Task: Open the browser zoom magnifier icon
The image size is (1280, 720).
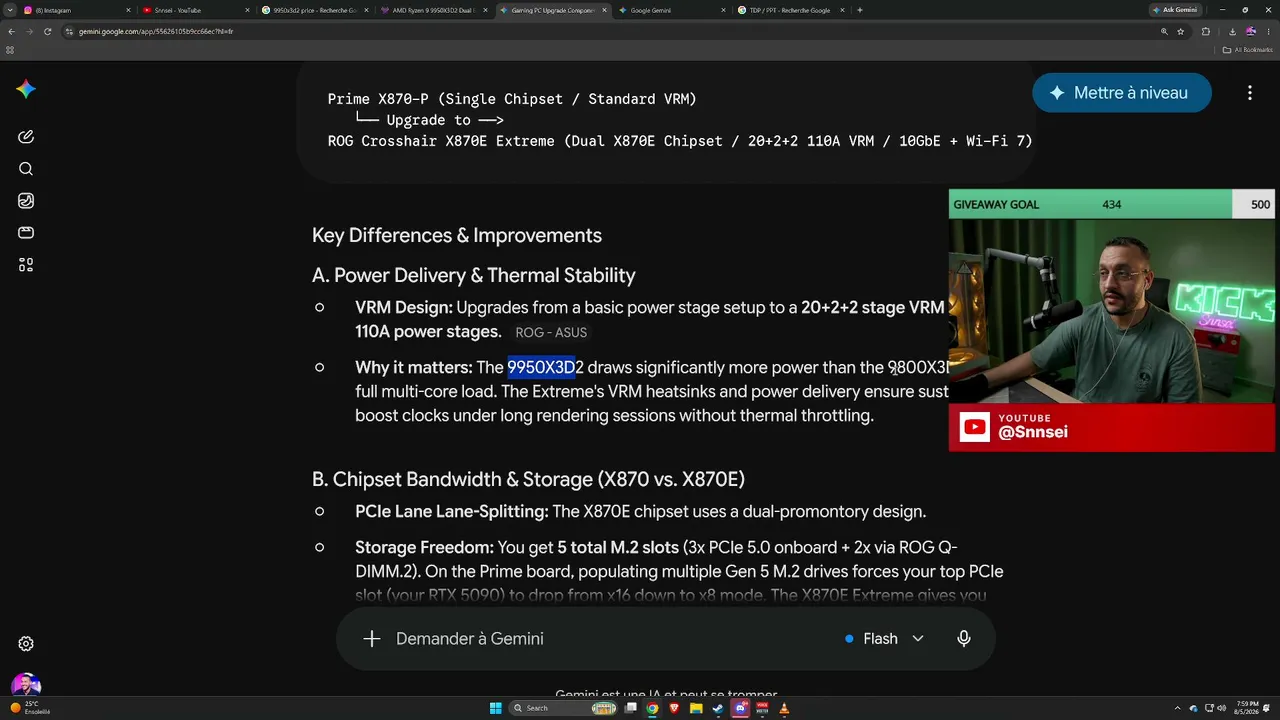Action: 1164,31
